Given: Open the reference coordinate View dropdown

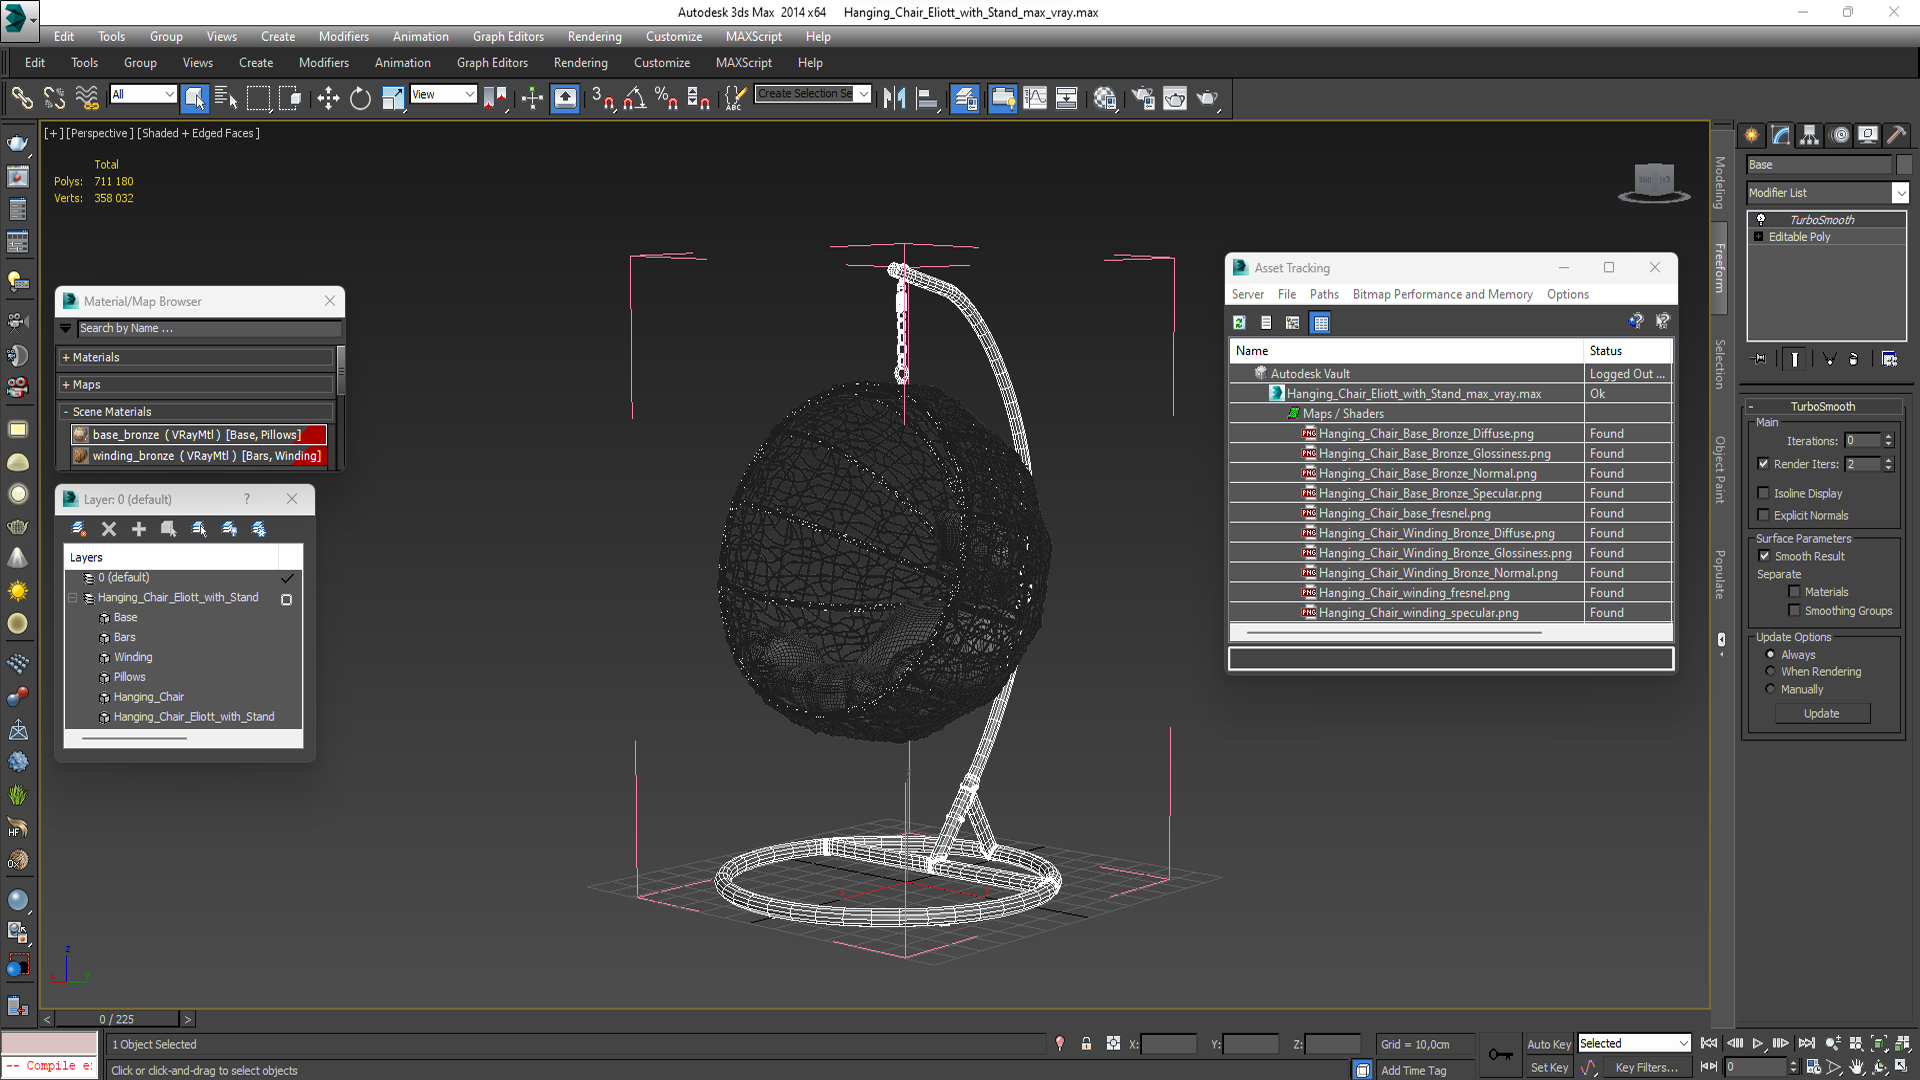Looking at the screenshot, I should pos(443,94).
